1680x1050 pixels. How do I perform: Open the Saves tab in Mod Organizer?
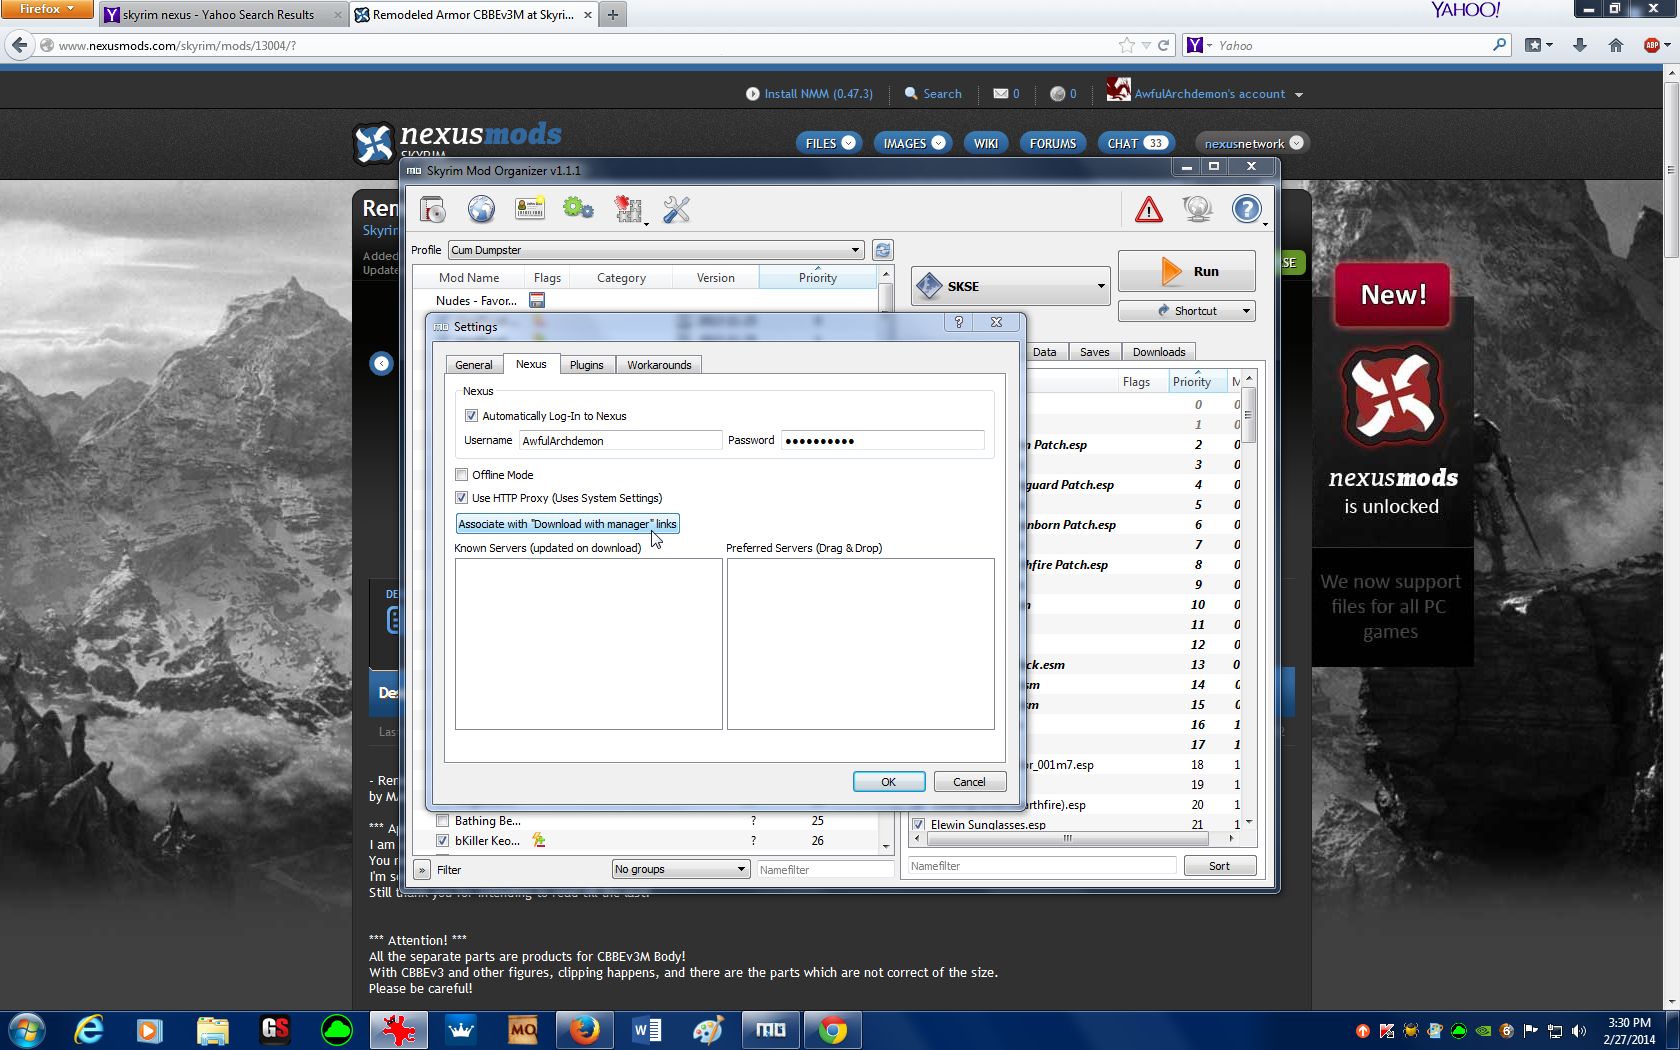[x=1095, y=352]
